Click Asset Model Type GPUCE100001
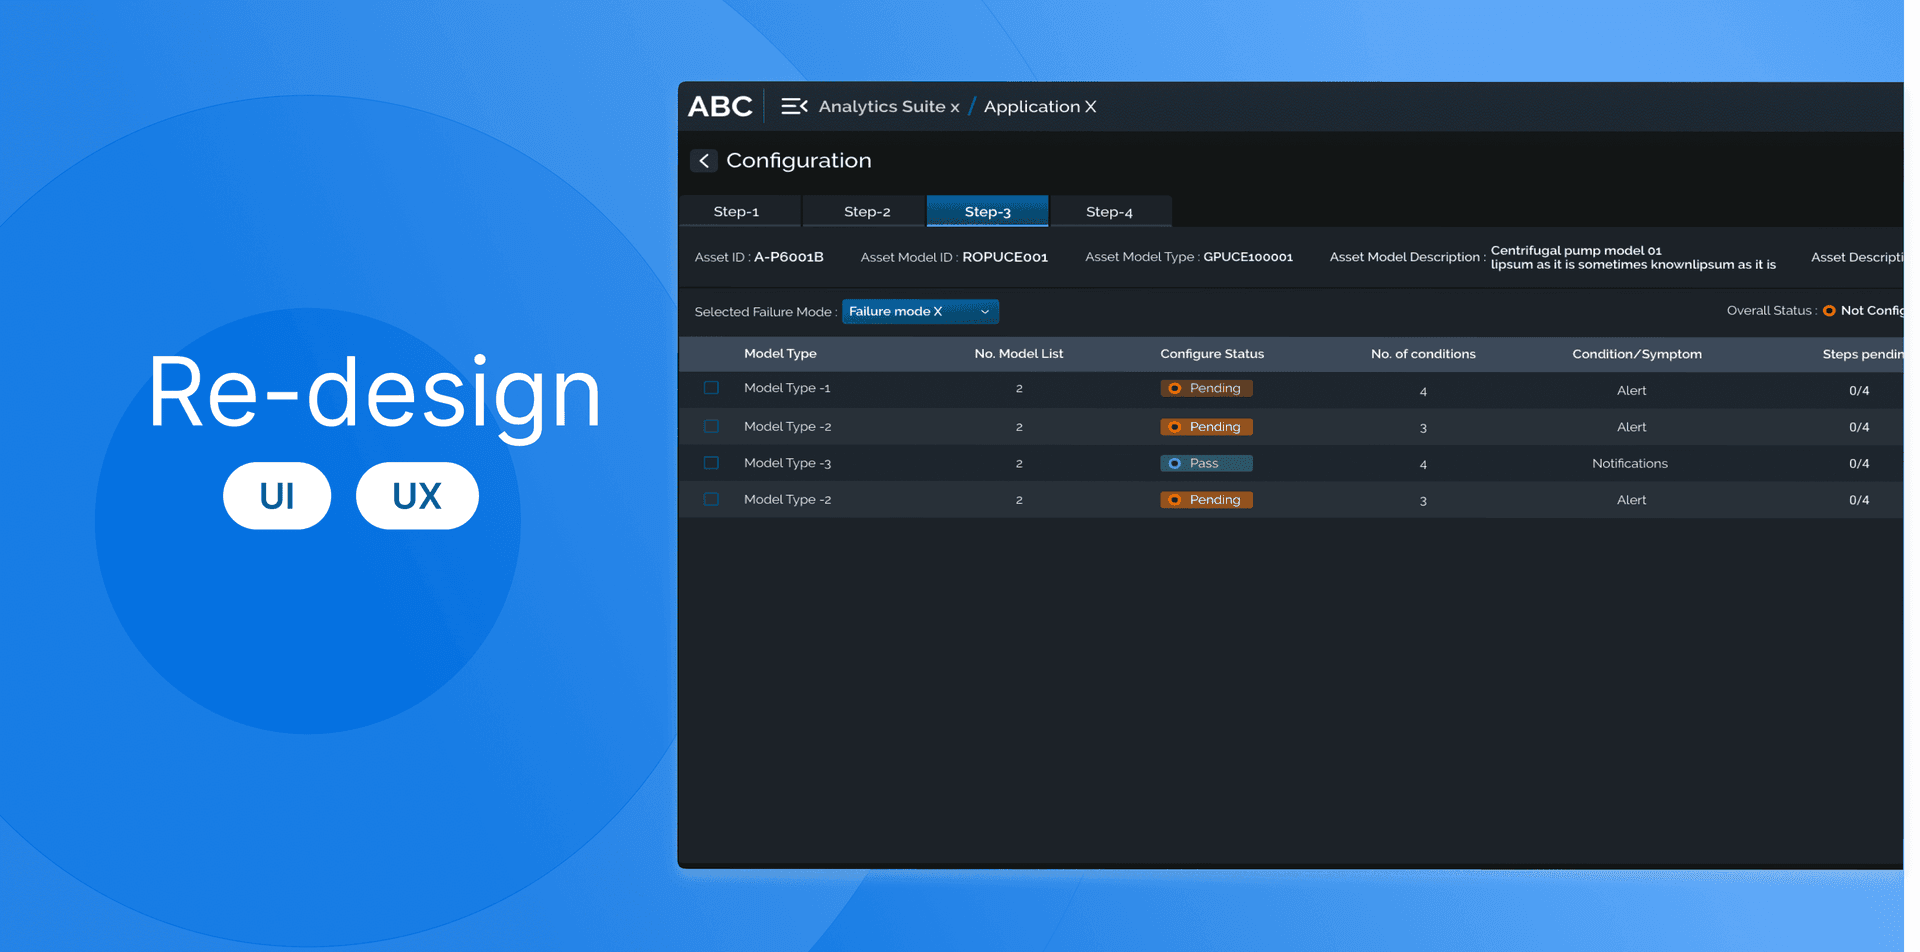1920x952 pixels. pyautogui.click(x=1248, y=257)
